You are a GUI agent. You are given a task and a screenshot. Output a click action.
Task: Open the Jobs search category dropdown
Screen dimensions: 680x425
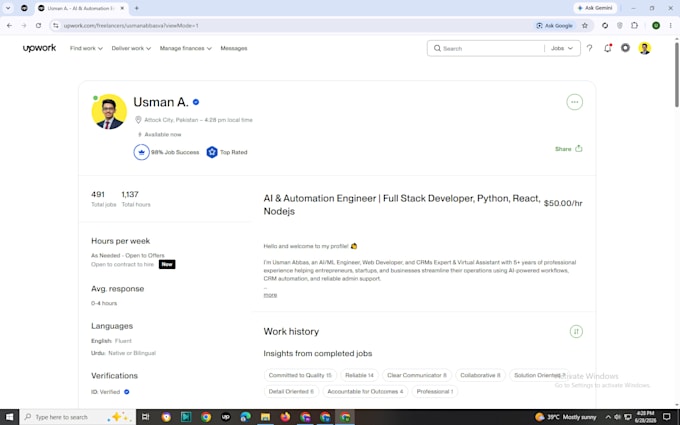coord(562,48)
